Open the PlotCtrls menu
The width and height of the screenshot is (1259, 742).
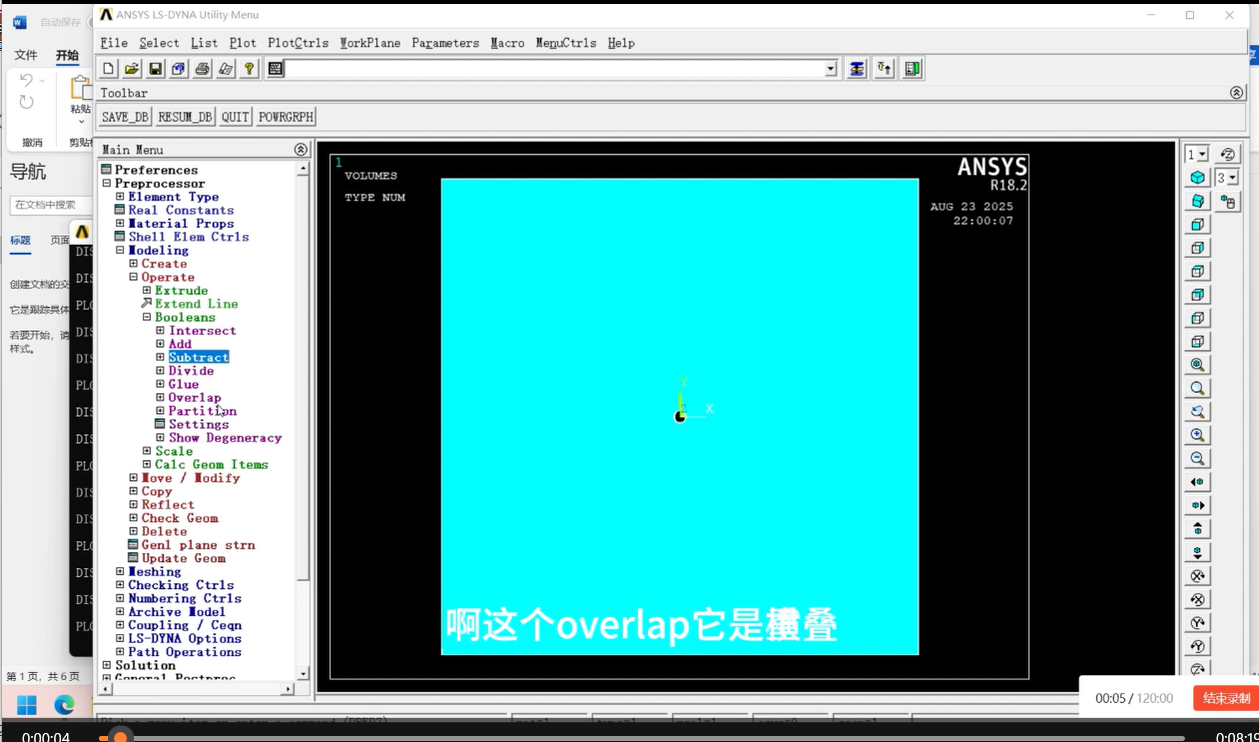[298, 43]
